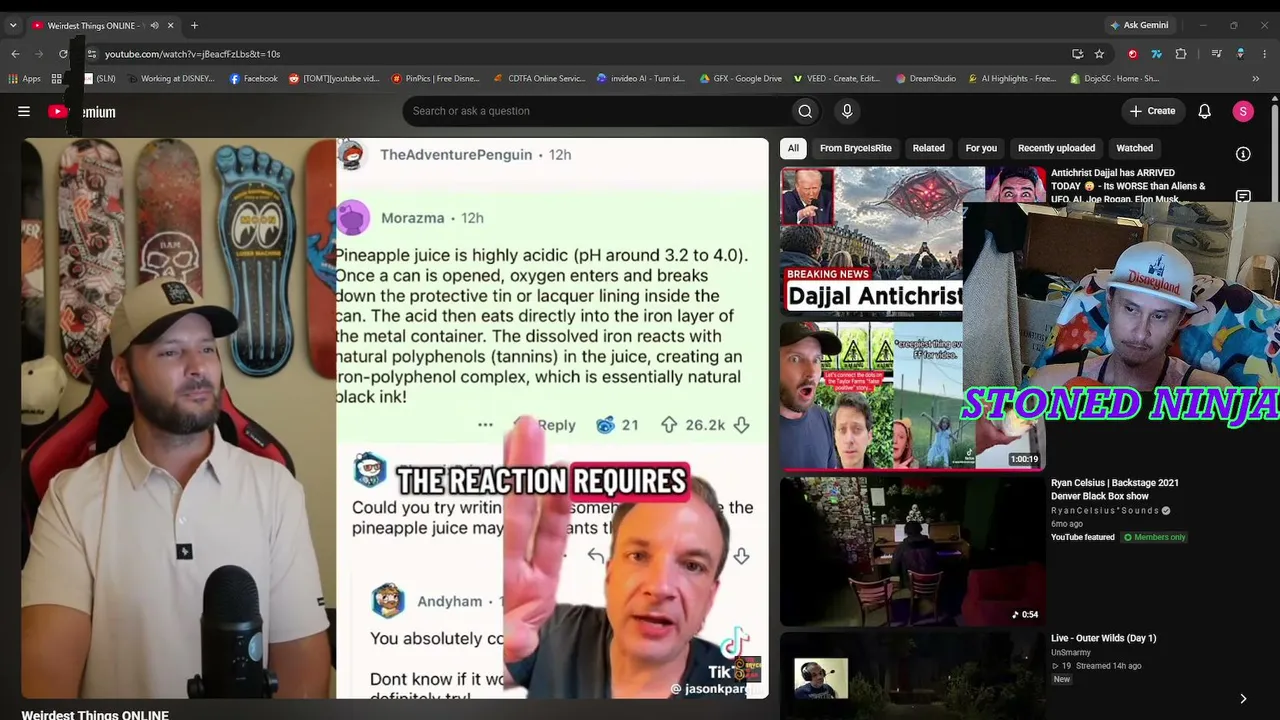
Task: Select the Recently uploaded filter chip
Action: pyautogui.click(x=1056, y=148)
